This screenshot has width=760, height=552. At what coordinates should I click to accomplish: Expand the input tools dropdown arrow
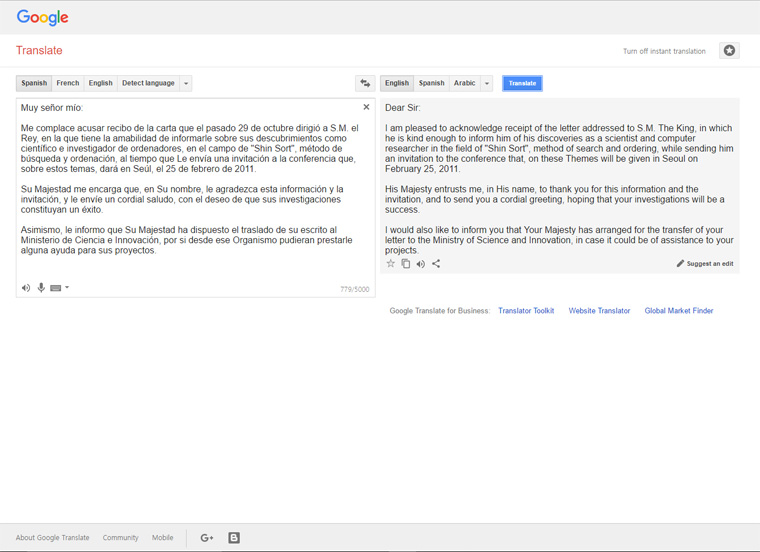pos(67,287)
